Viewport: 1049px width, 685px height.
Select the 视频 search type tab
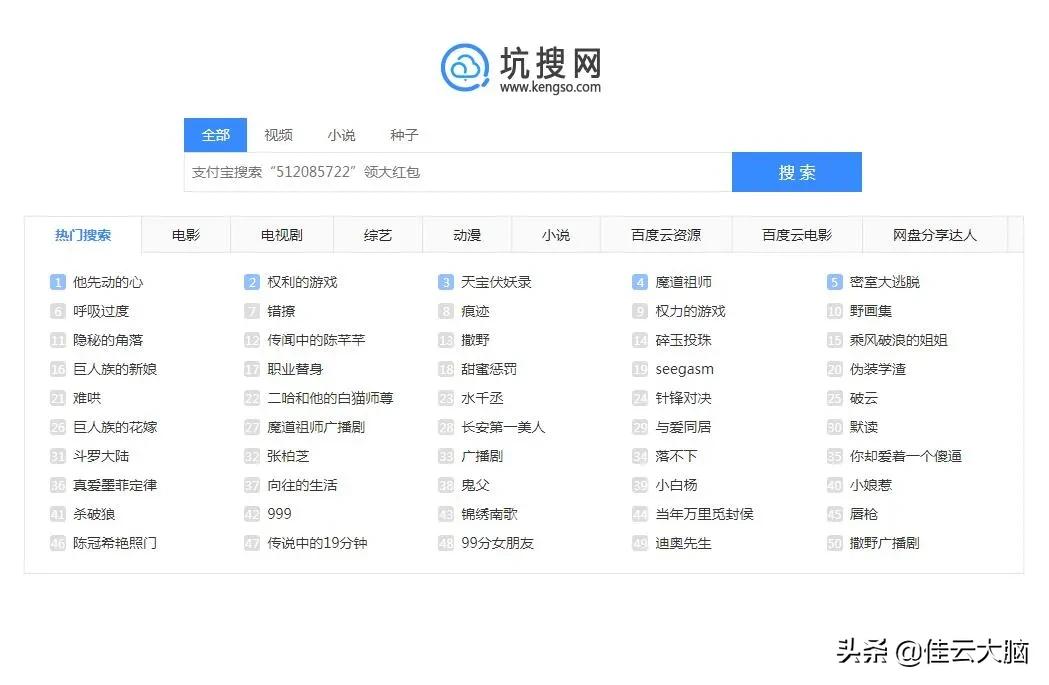point(278,134)
